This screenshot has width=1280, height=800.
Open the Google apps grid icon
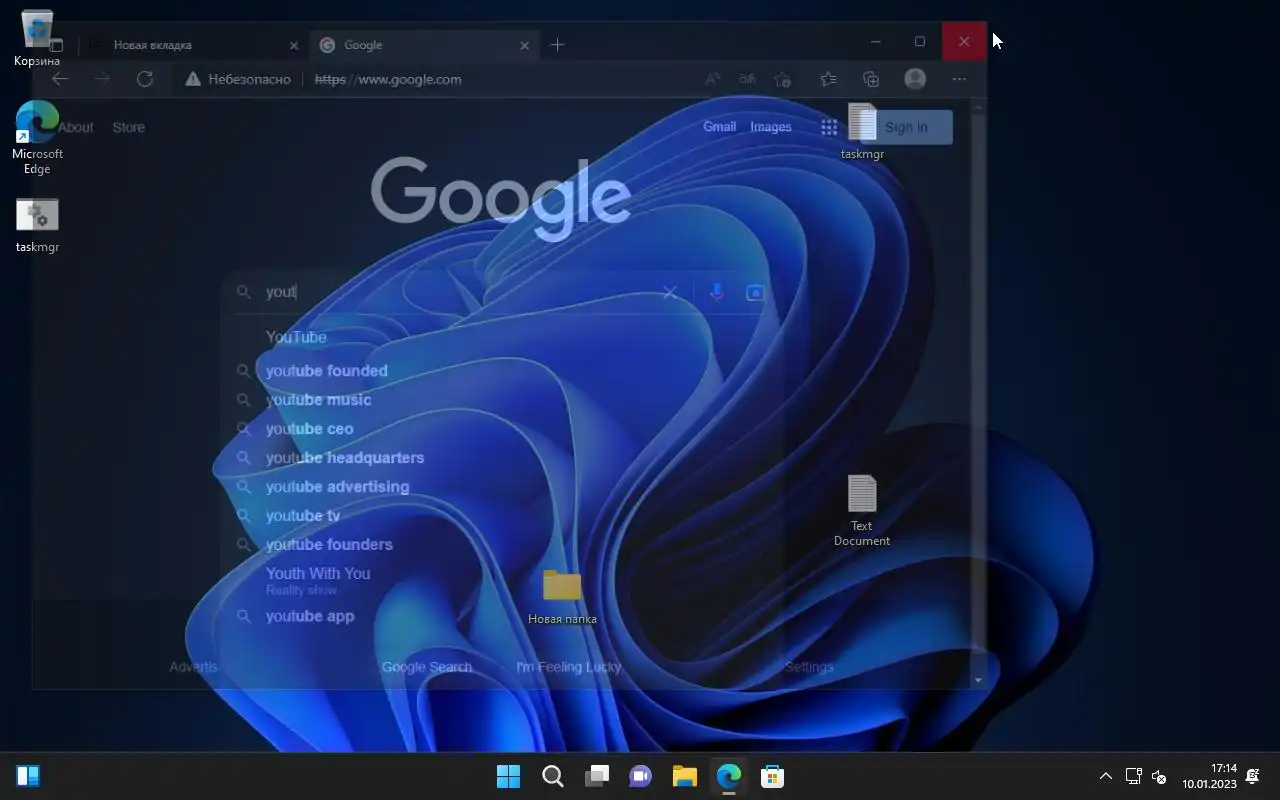(829, 127)
